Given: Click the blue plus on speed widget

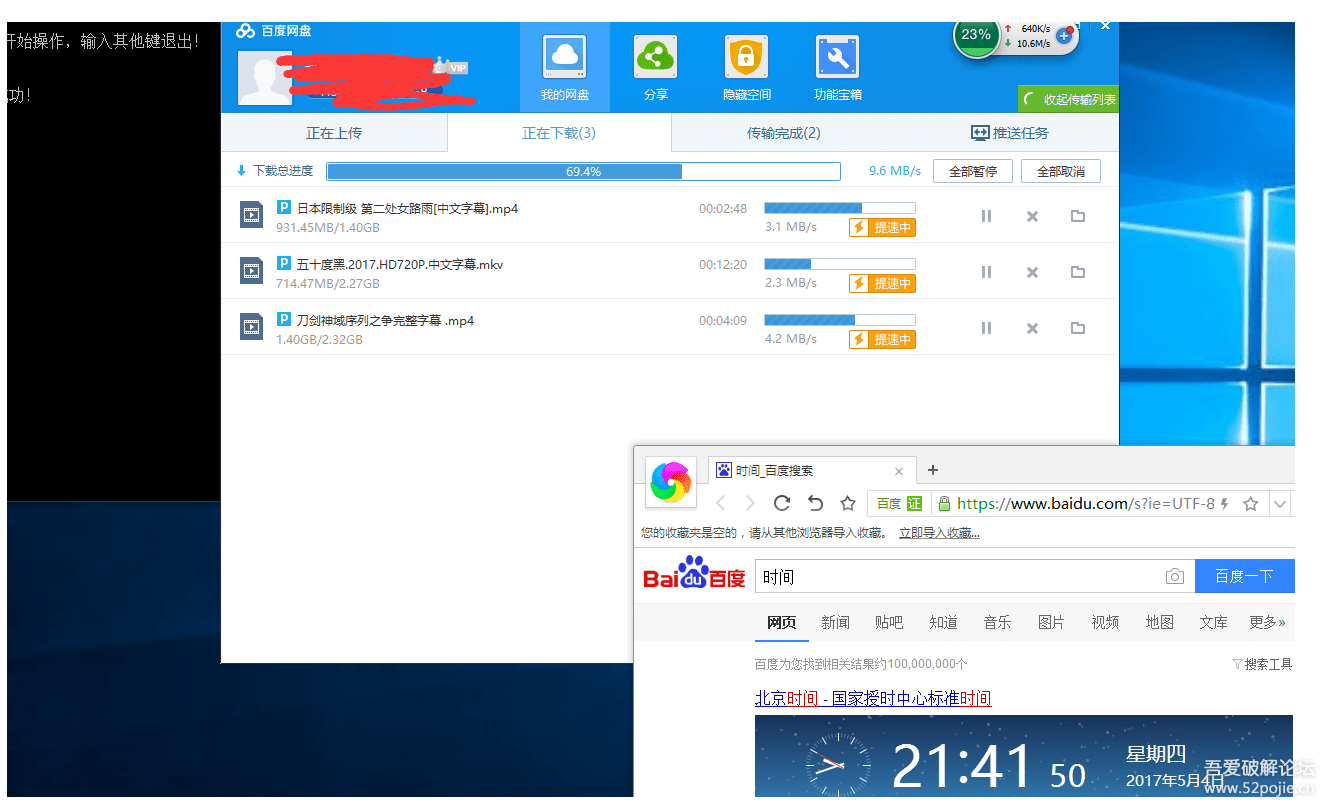Looking at the screenshot, I should 1064,35.
